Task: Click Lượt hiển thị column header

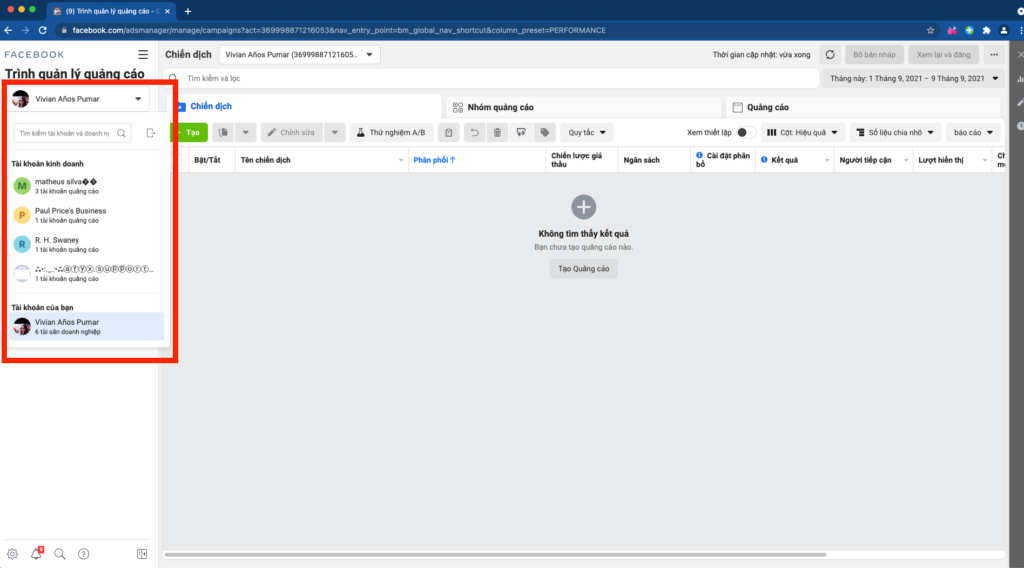Action: click(952, 160)
